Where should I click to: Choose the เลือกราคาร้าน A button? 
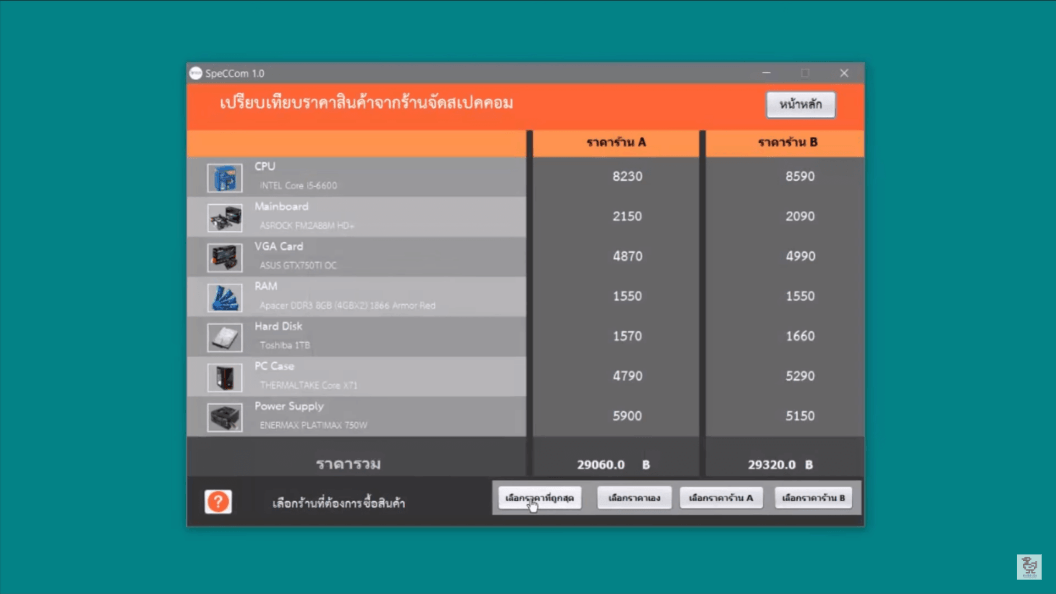pyautogui.click(x=720, y=498)
